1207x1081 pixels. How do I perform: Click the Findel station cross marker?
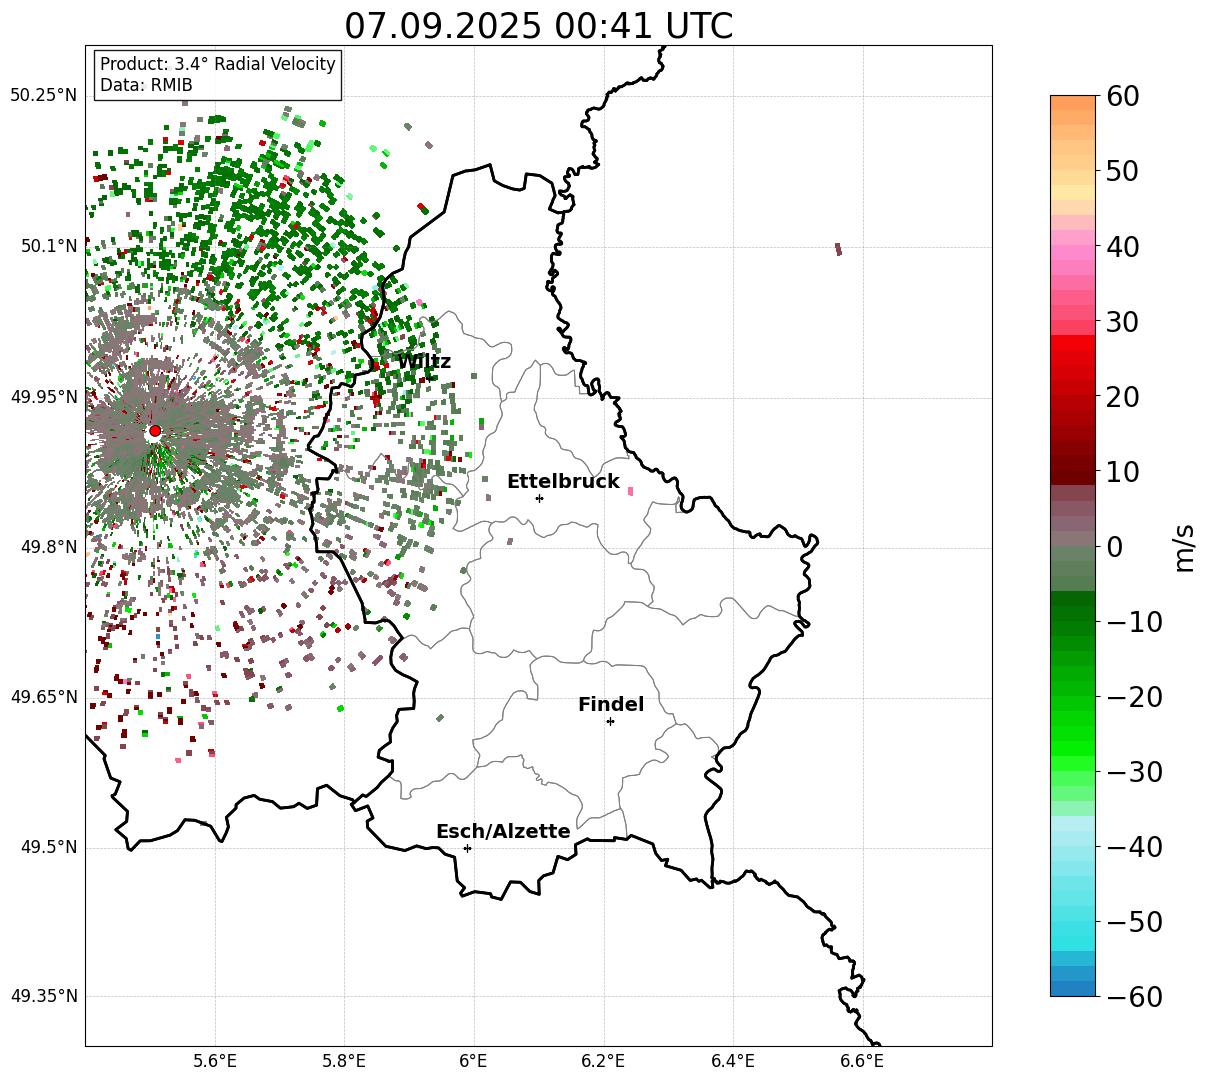tap(610, 721)
